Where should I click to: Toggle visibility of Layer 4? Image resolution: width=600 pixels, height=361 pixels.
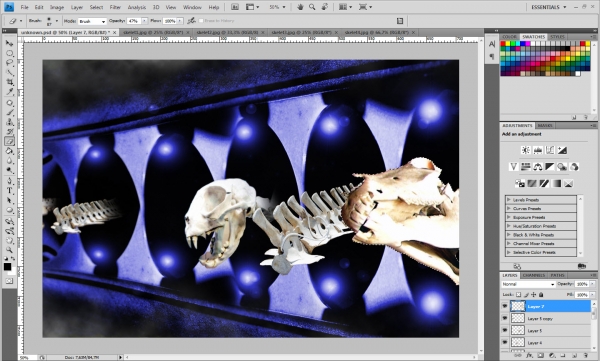[505, 342]
